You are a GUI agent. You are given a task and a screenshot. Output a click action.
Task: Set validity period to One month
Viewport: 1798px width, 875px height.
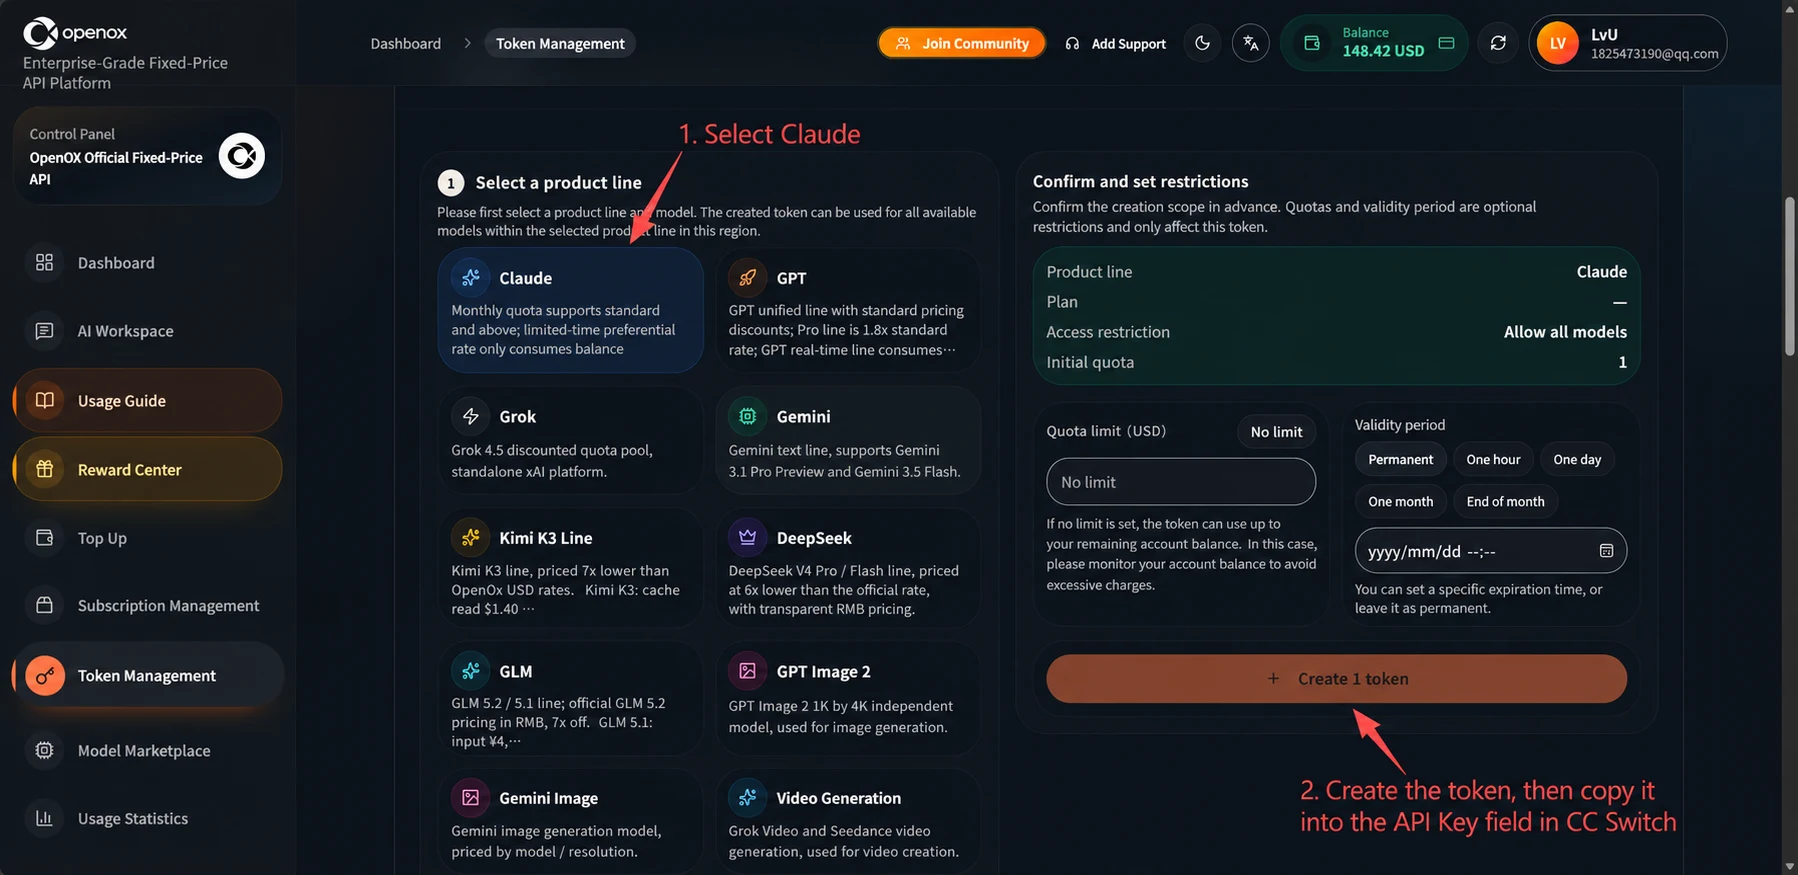point(1400,501)
